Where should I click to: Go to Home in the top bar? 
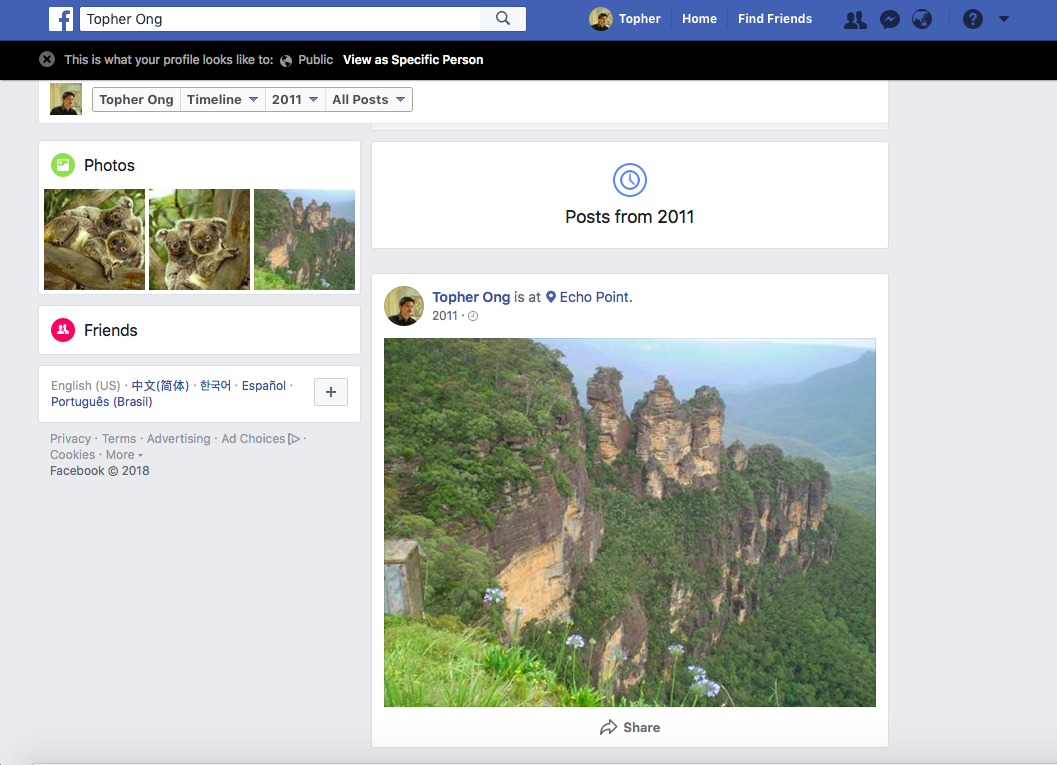coord(699,19)
